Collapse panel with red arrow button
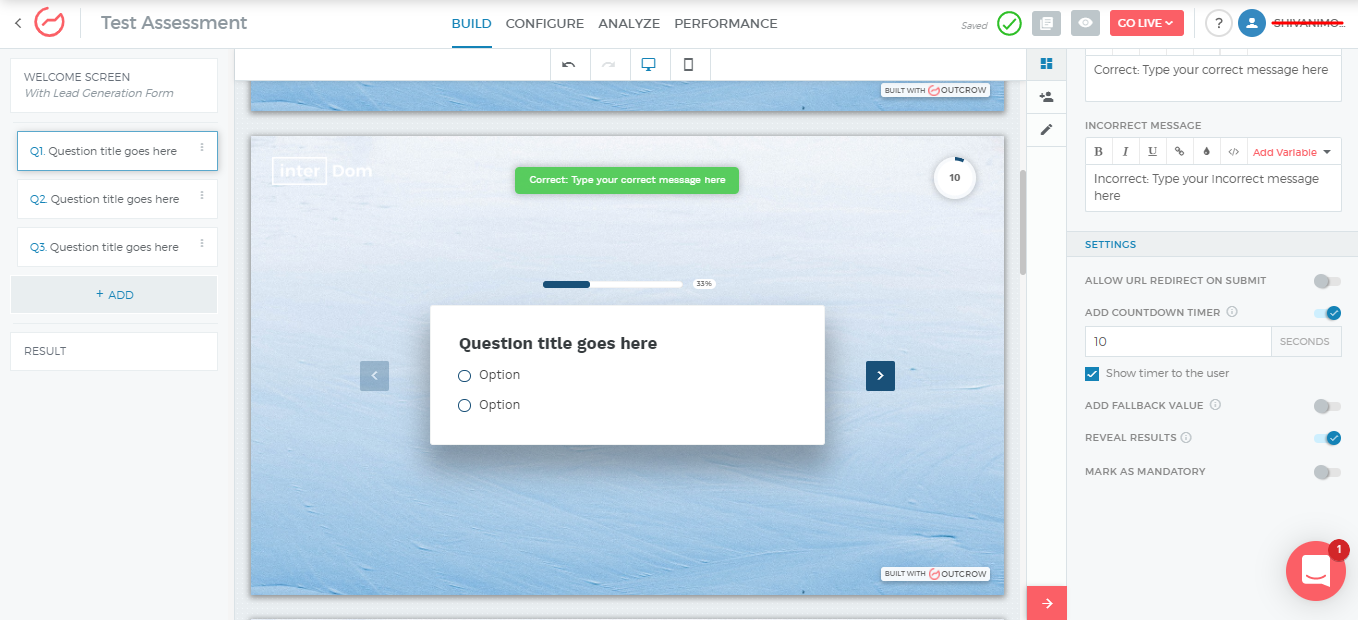 (1047, 603)
